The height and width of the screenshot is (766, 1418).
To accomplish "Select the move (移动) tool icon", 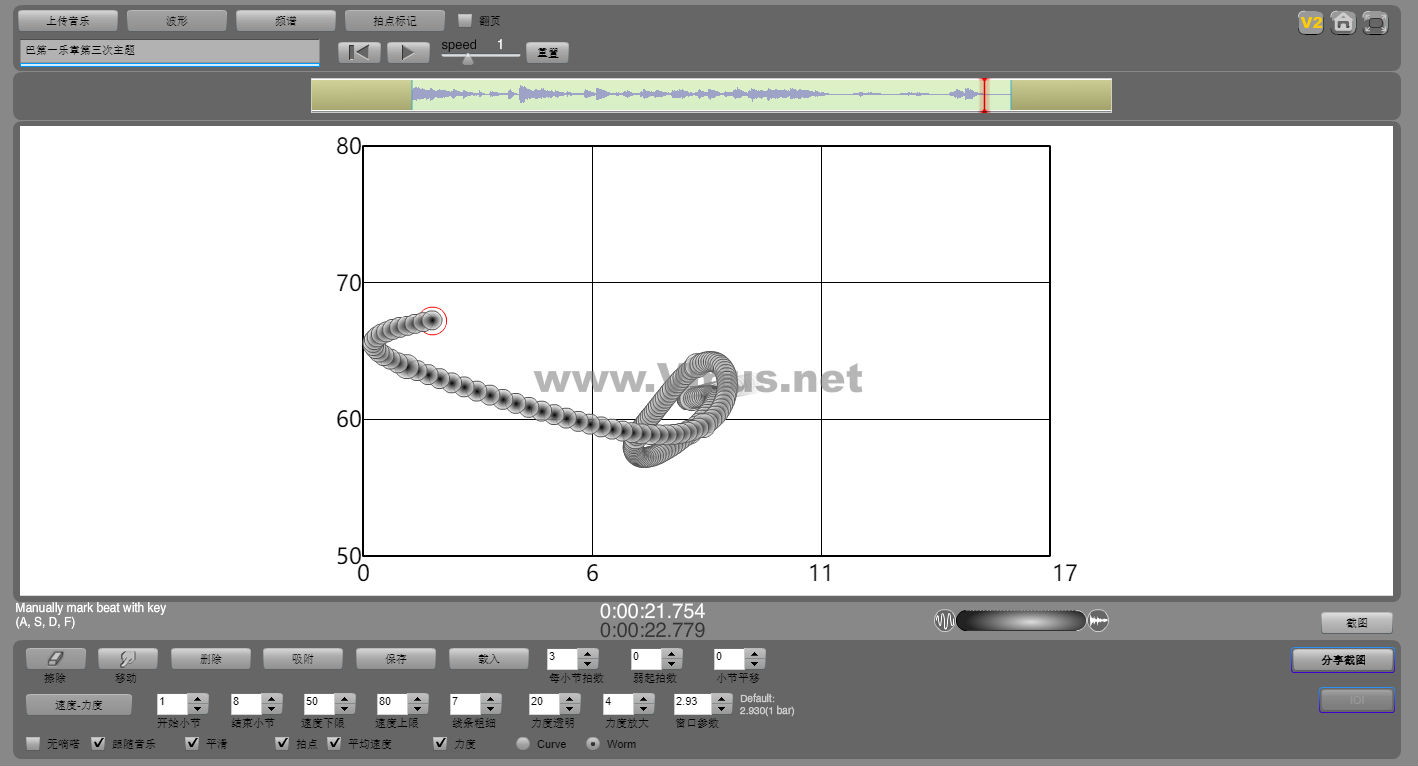I will coord(127,658).
